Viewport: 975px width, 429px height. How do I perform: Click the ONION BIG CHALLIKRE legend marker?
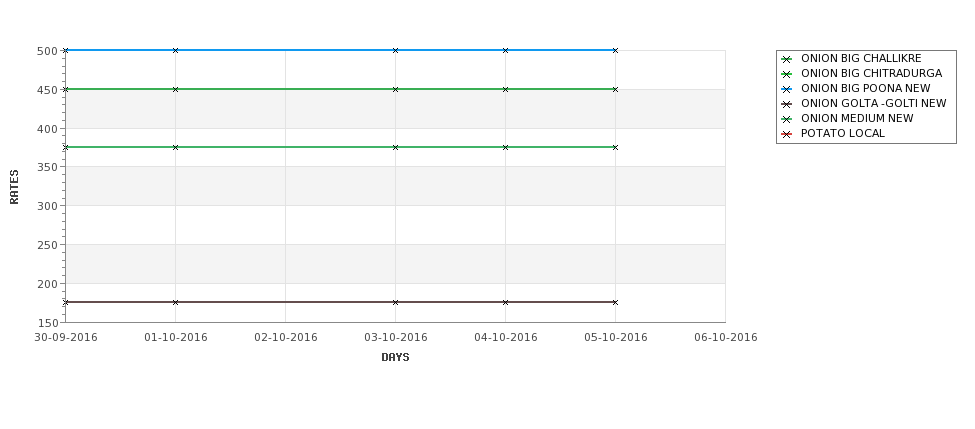click(x=787, y=59)
